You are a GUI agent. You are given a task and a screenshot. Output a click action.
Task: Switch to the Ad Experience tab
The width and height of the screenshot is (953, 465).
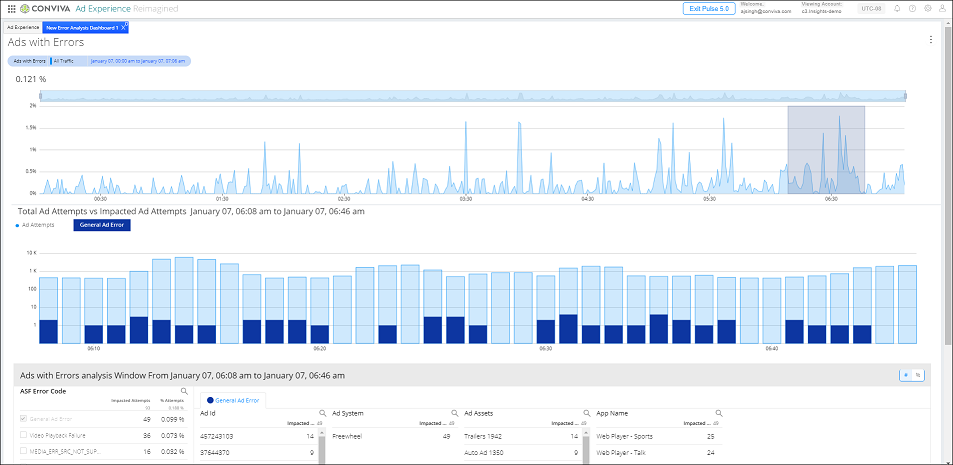click(x=23, y=27)
